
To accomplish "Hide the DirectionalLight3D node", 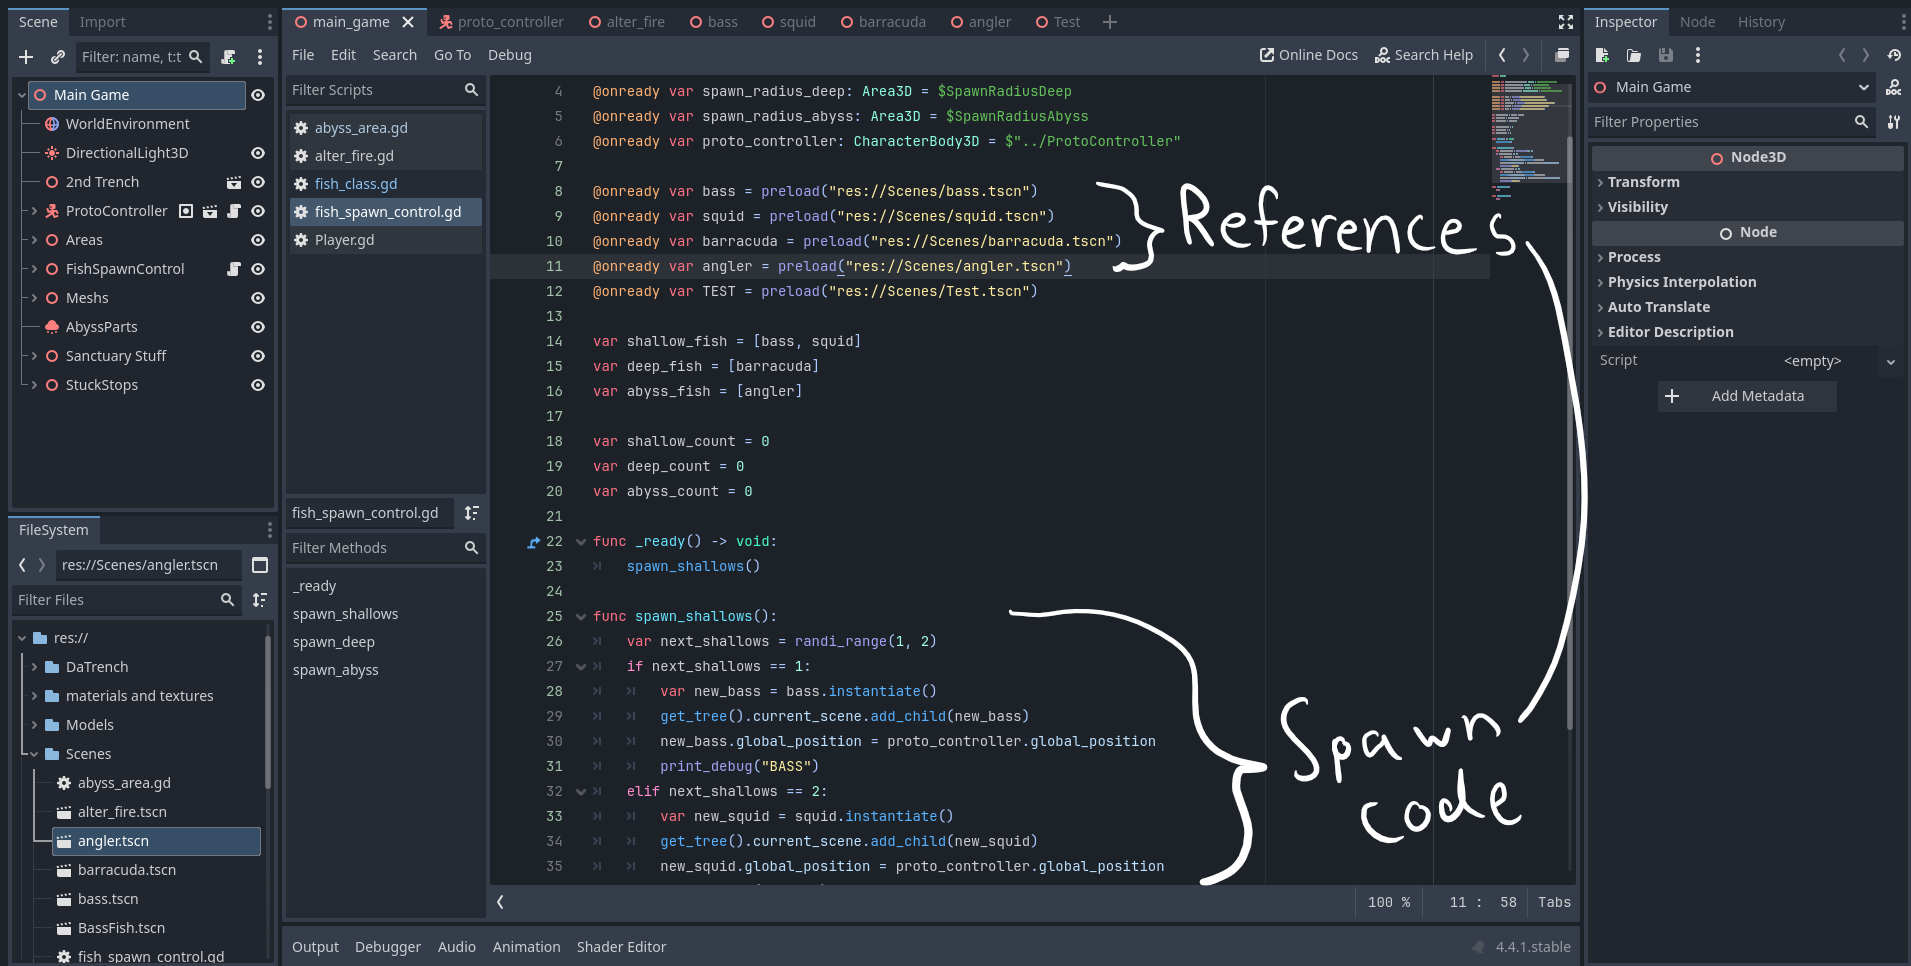I will (x=258, y=153).
